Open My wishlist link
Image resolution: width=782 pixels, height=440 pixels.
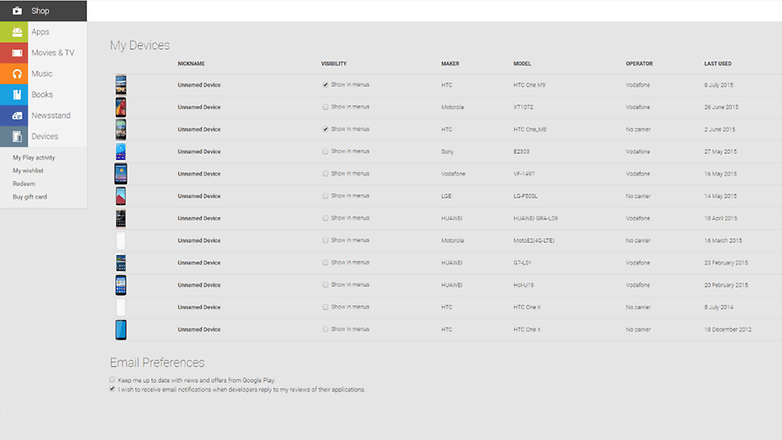coord(28,171)
